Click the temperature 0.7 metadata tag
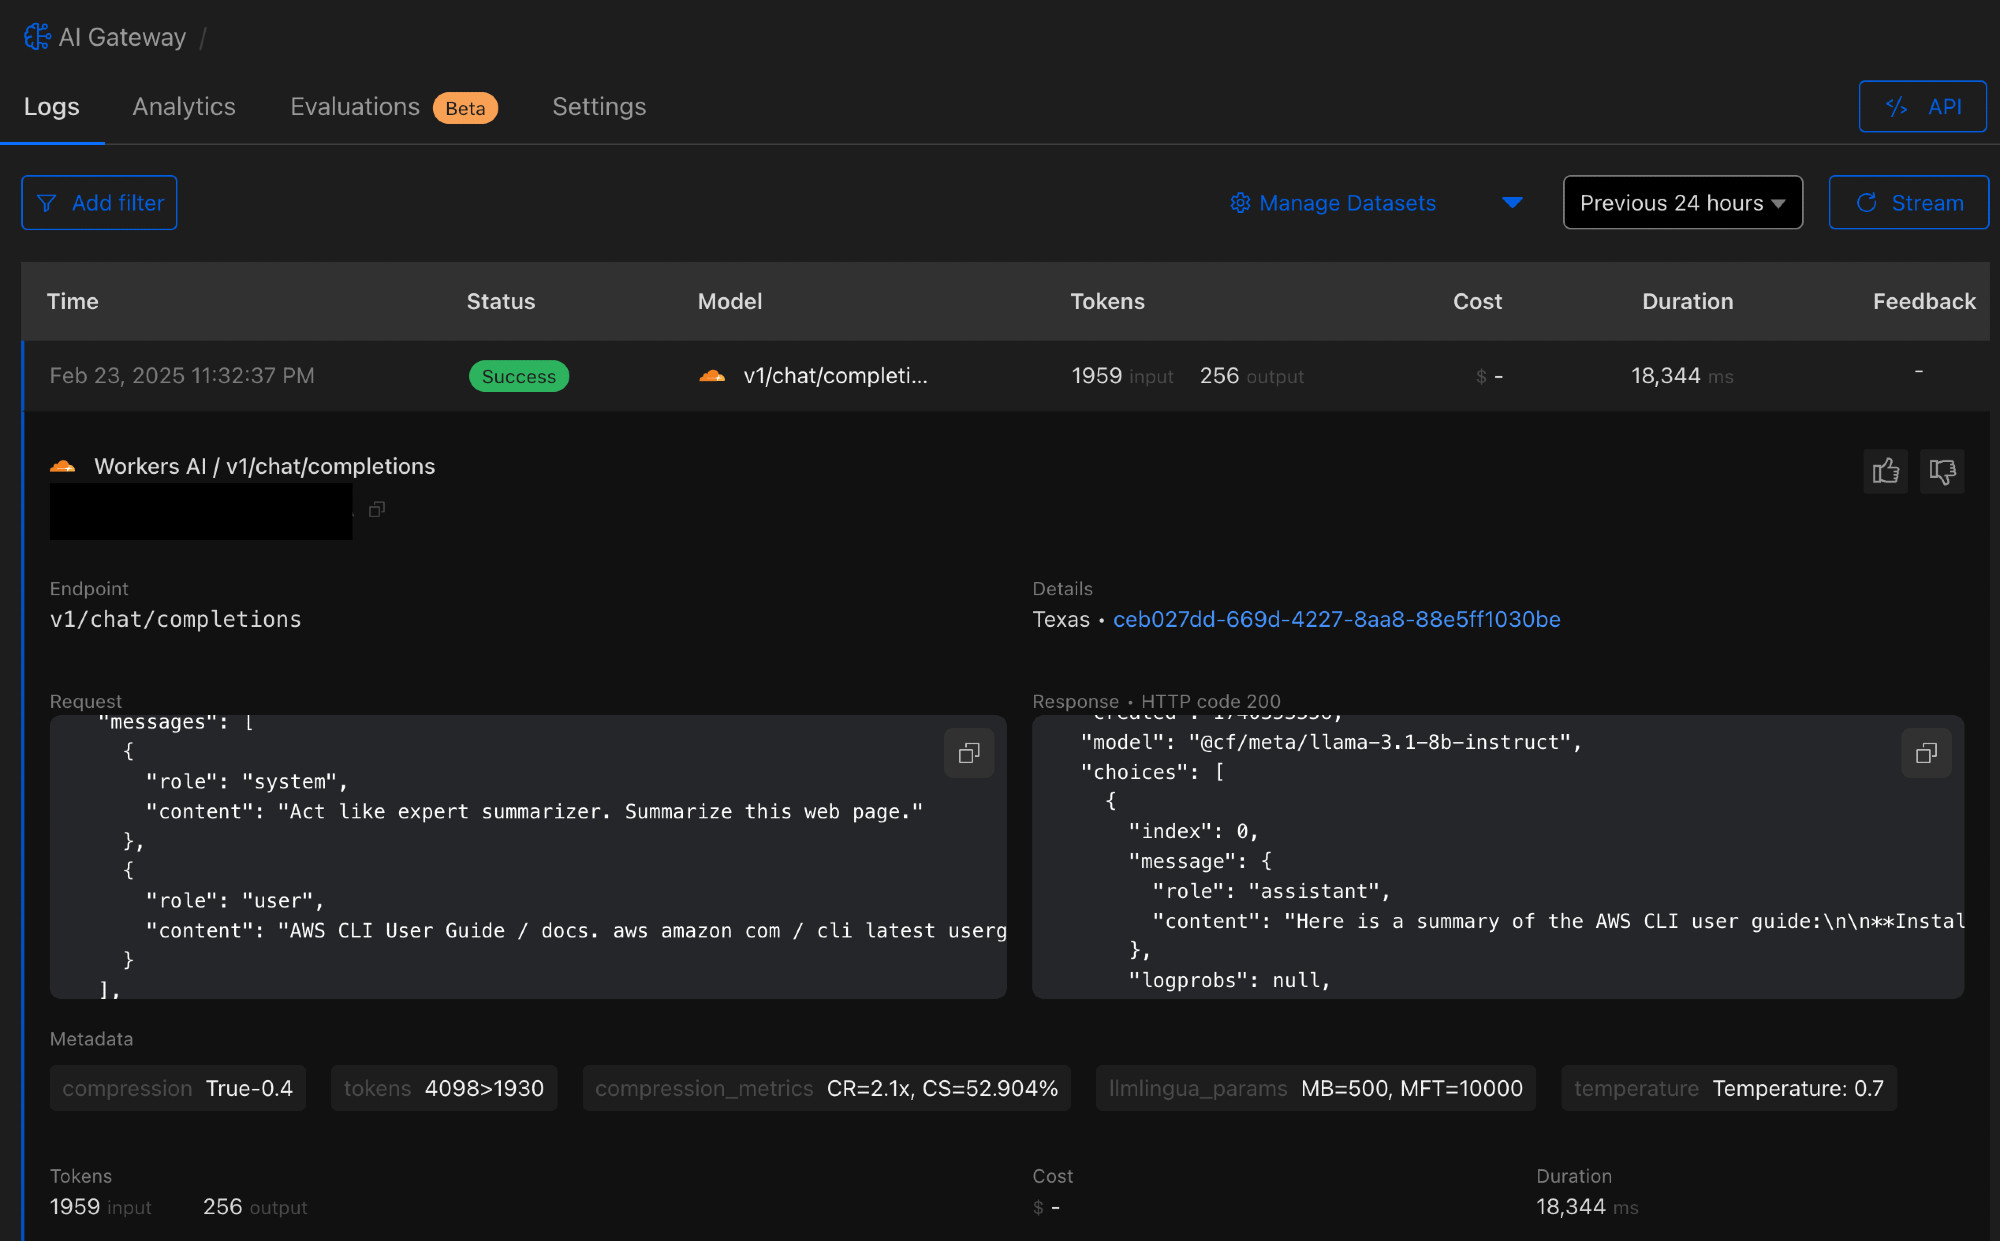 [1729, 1089]
